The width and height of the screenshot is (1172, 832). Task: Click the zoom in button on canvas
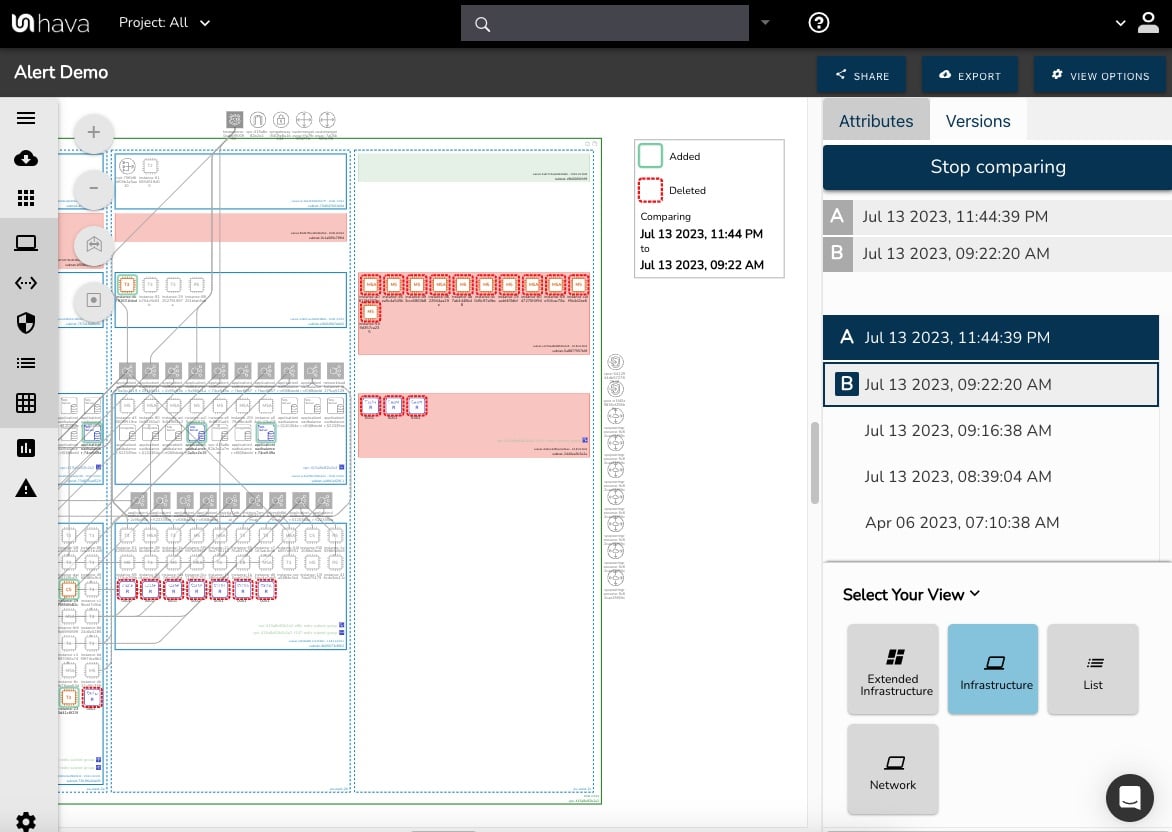coord(93,132)
